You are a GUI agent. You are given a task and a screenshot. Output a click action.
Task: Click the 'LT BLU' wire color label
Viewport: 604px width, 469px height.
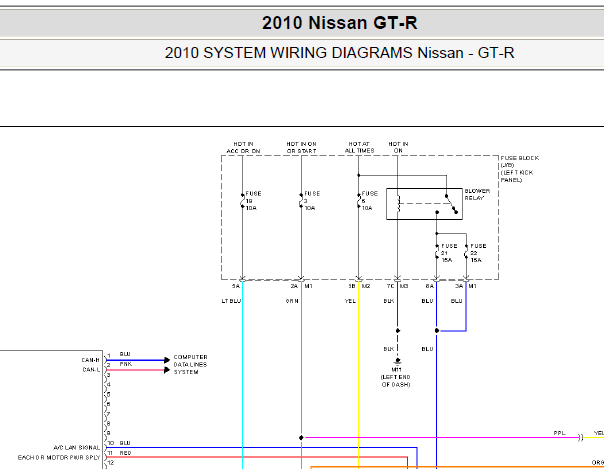click(231, 300)
